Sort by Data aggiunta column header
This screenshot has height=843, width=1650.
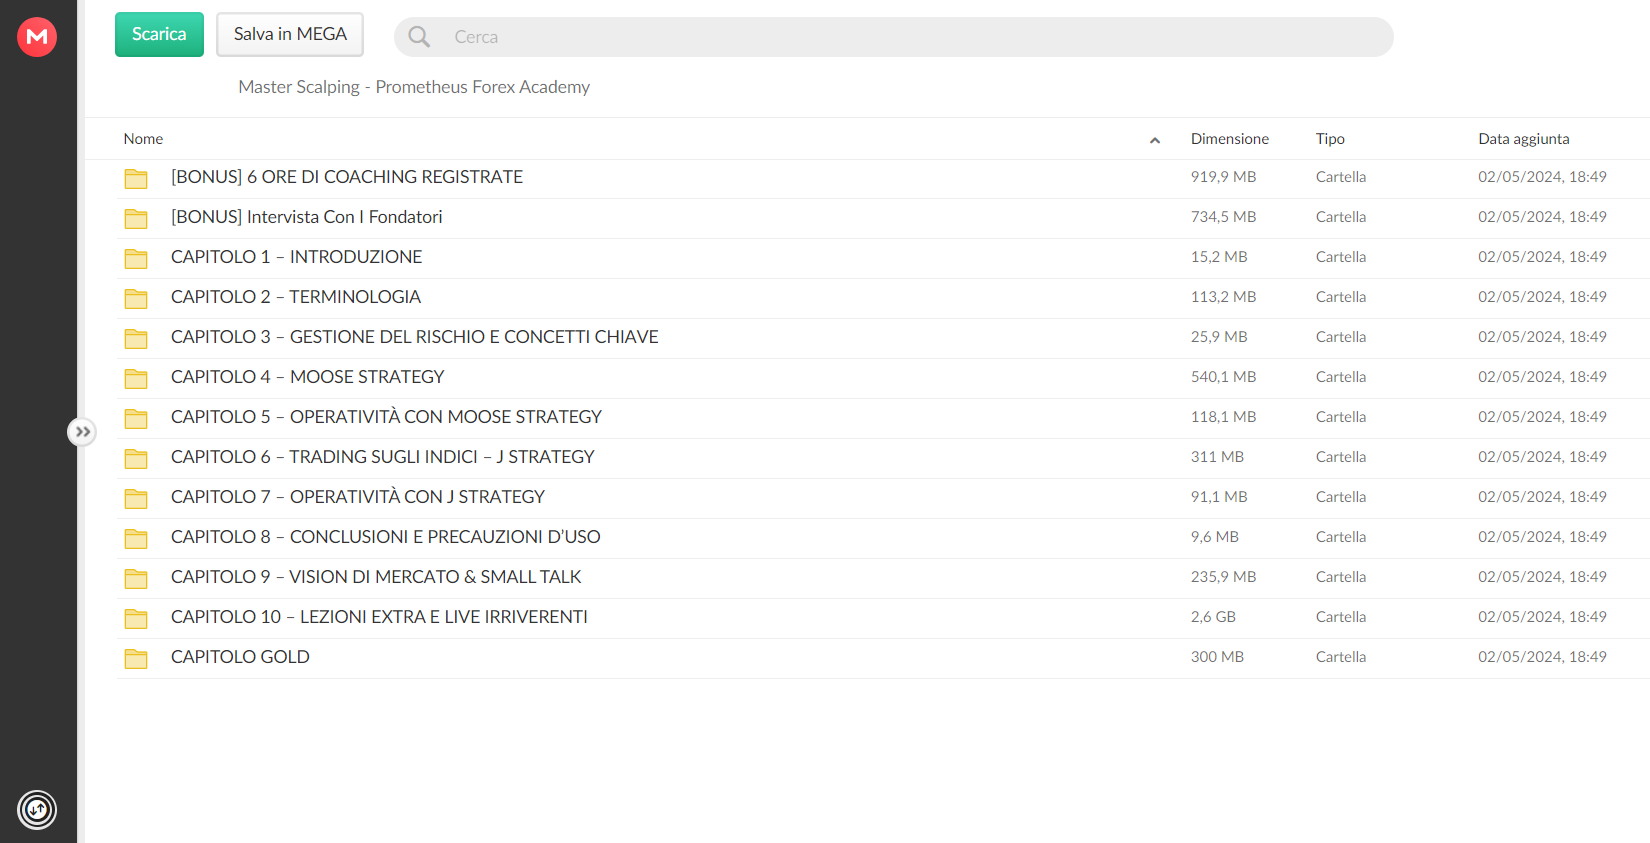coord(1523,139)
